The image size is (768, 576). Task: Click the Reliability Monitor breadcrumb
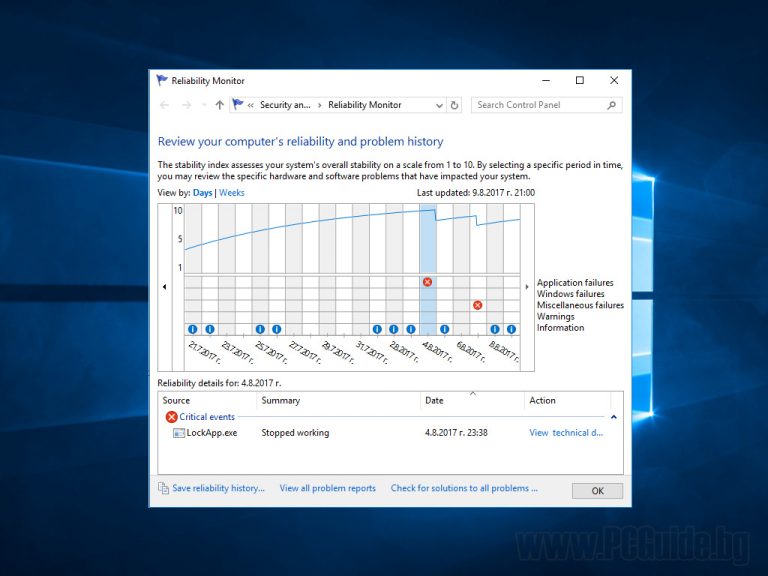tap(364, 105)
